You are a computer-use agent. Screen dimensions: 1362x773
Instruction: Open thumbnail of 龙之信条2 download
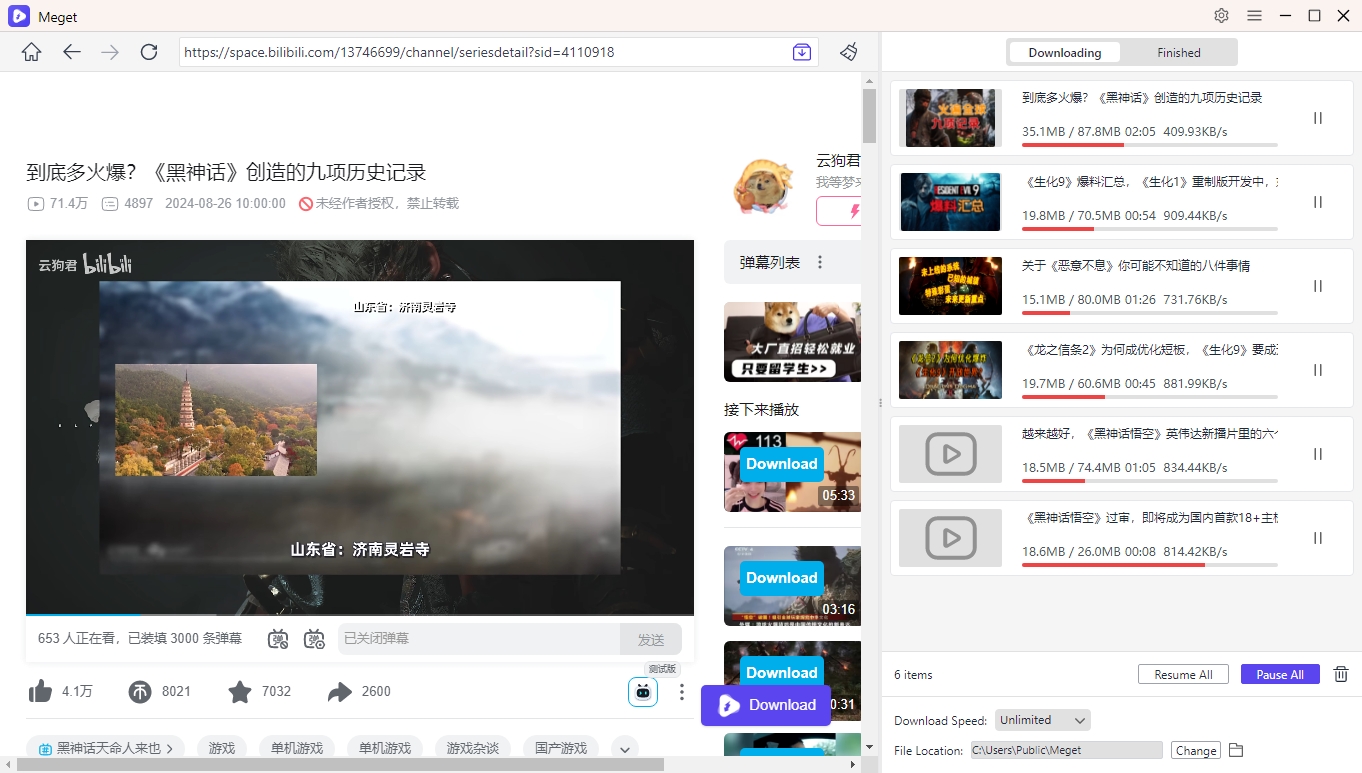950,370
